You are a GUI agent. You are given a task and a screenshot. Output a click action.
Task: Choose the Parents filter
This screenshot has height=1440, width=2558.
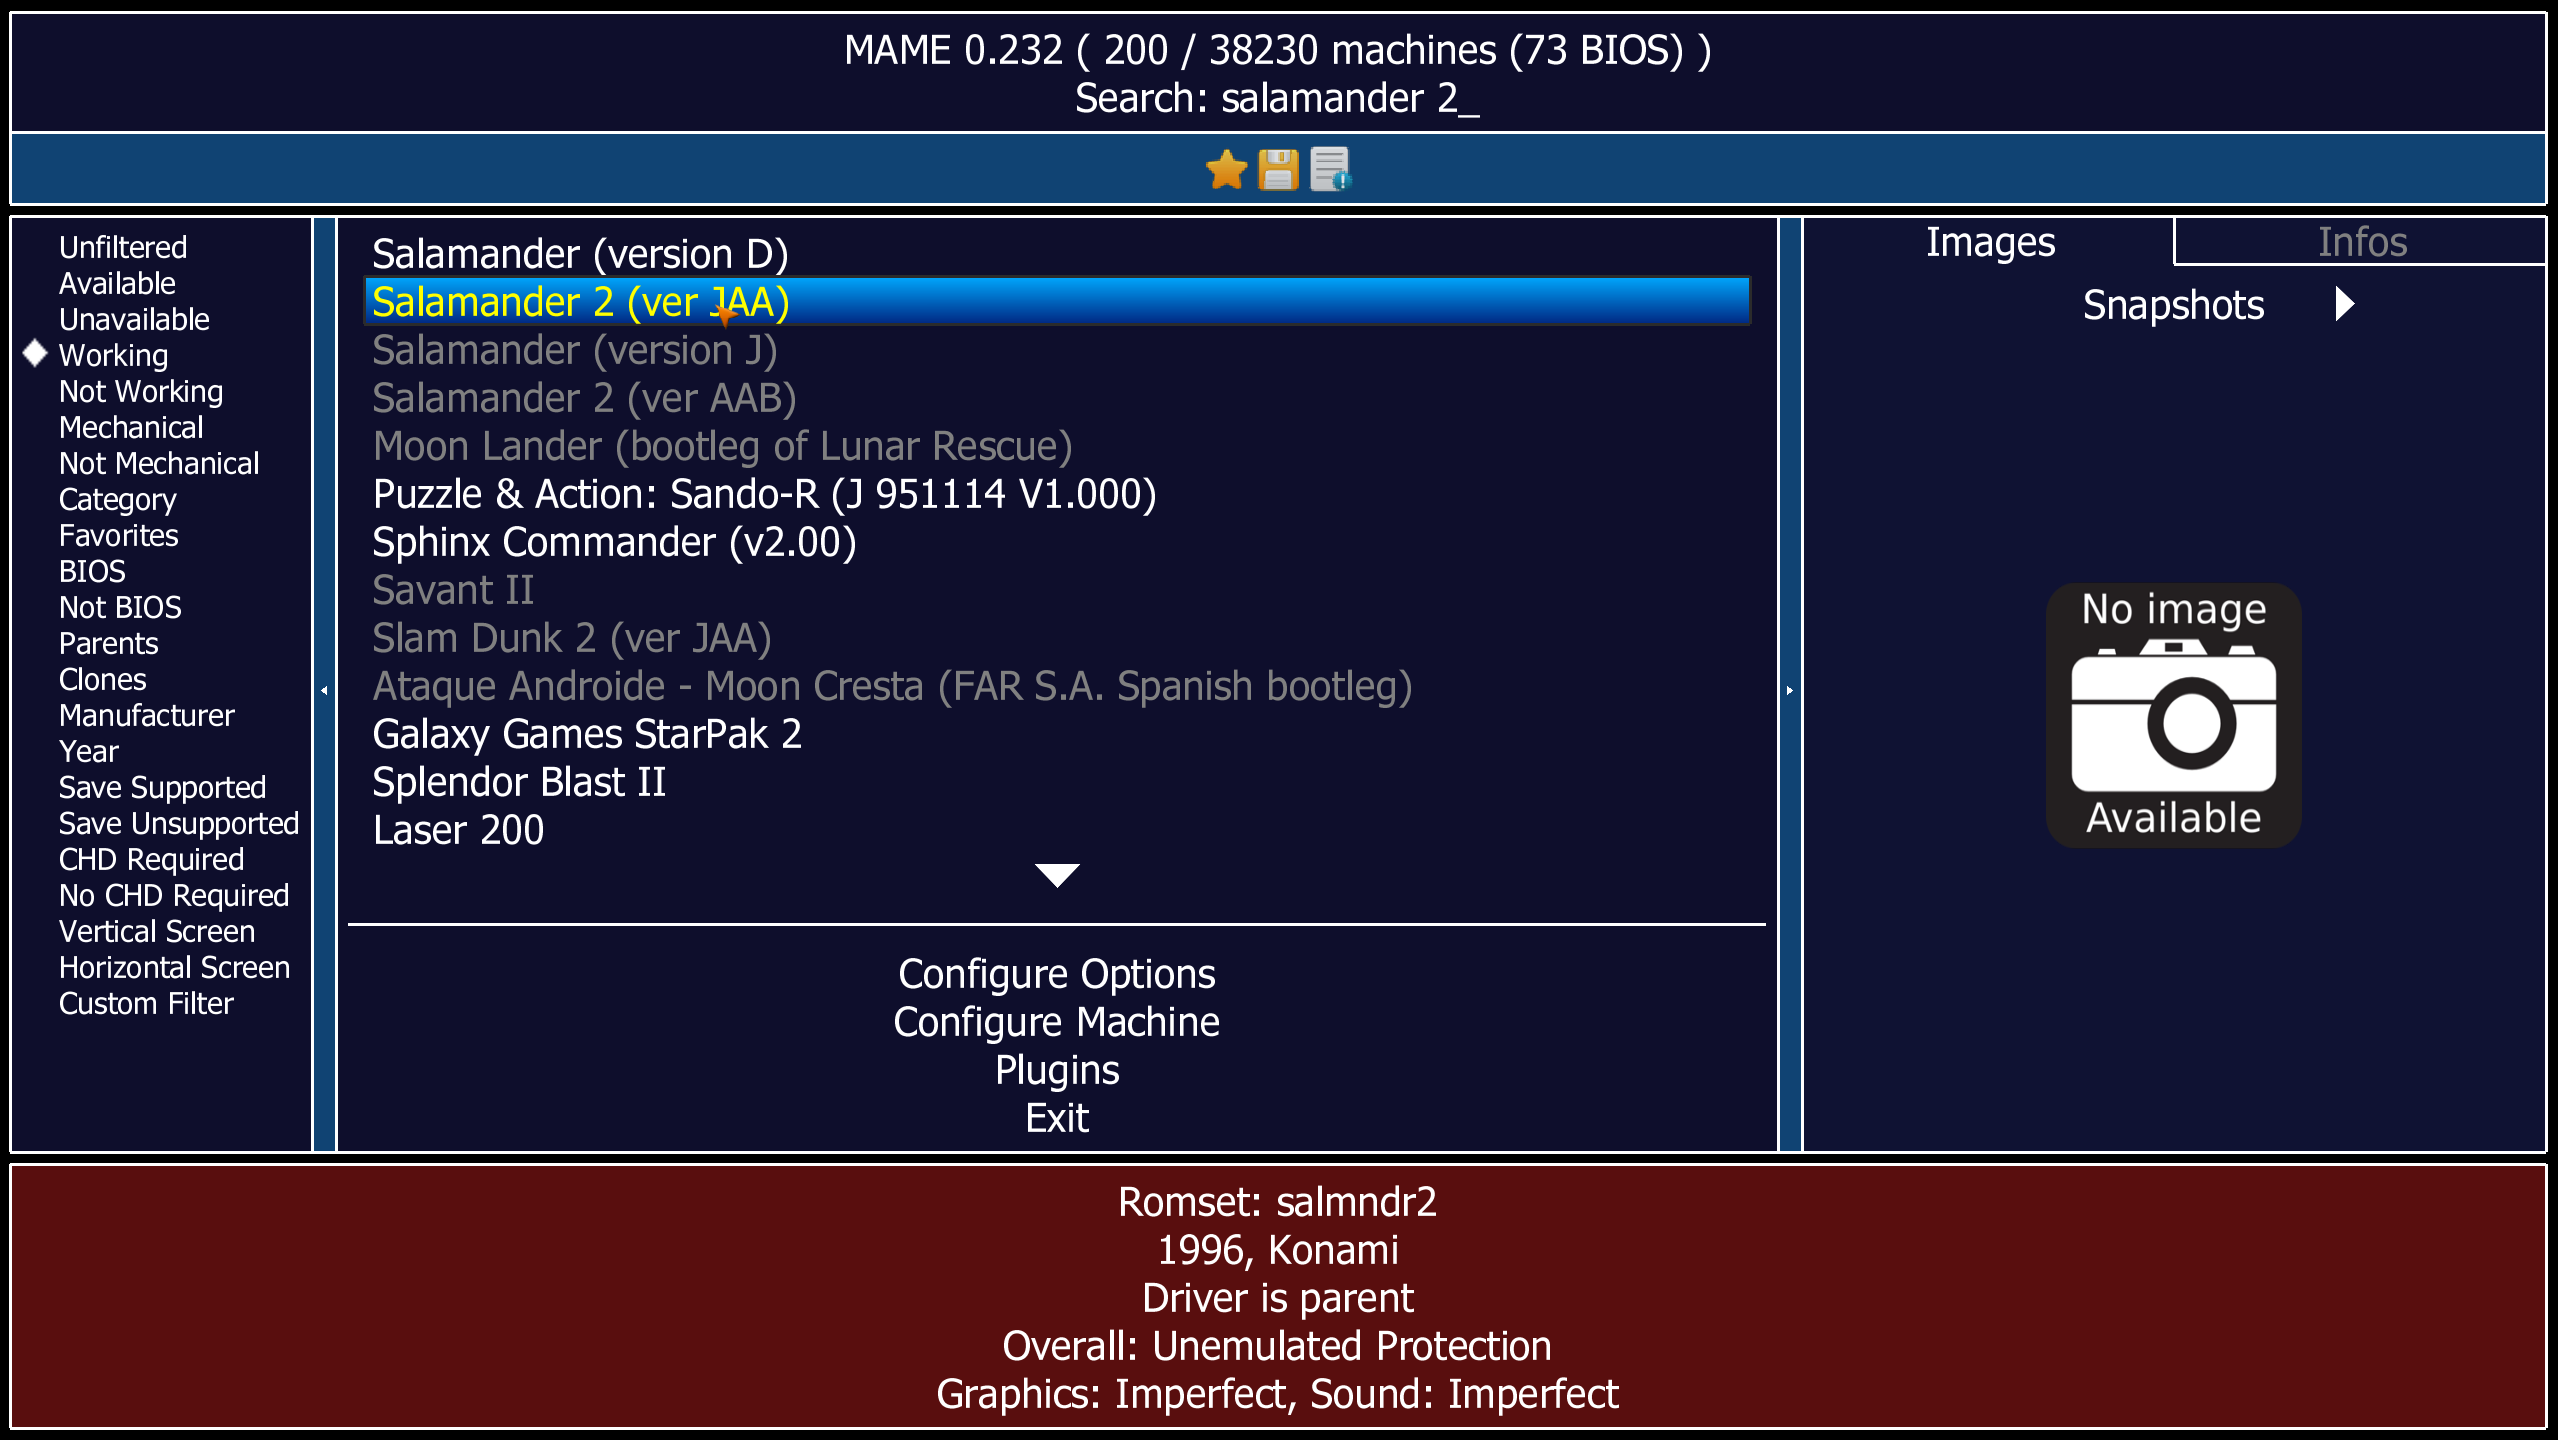point(108,643)
